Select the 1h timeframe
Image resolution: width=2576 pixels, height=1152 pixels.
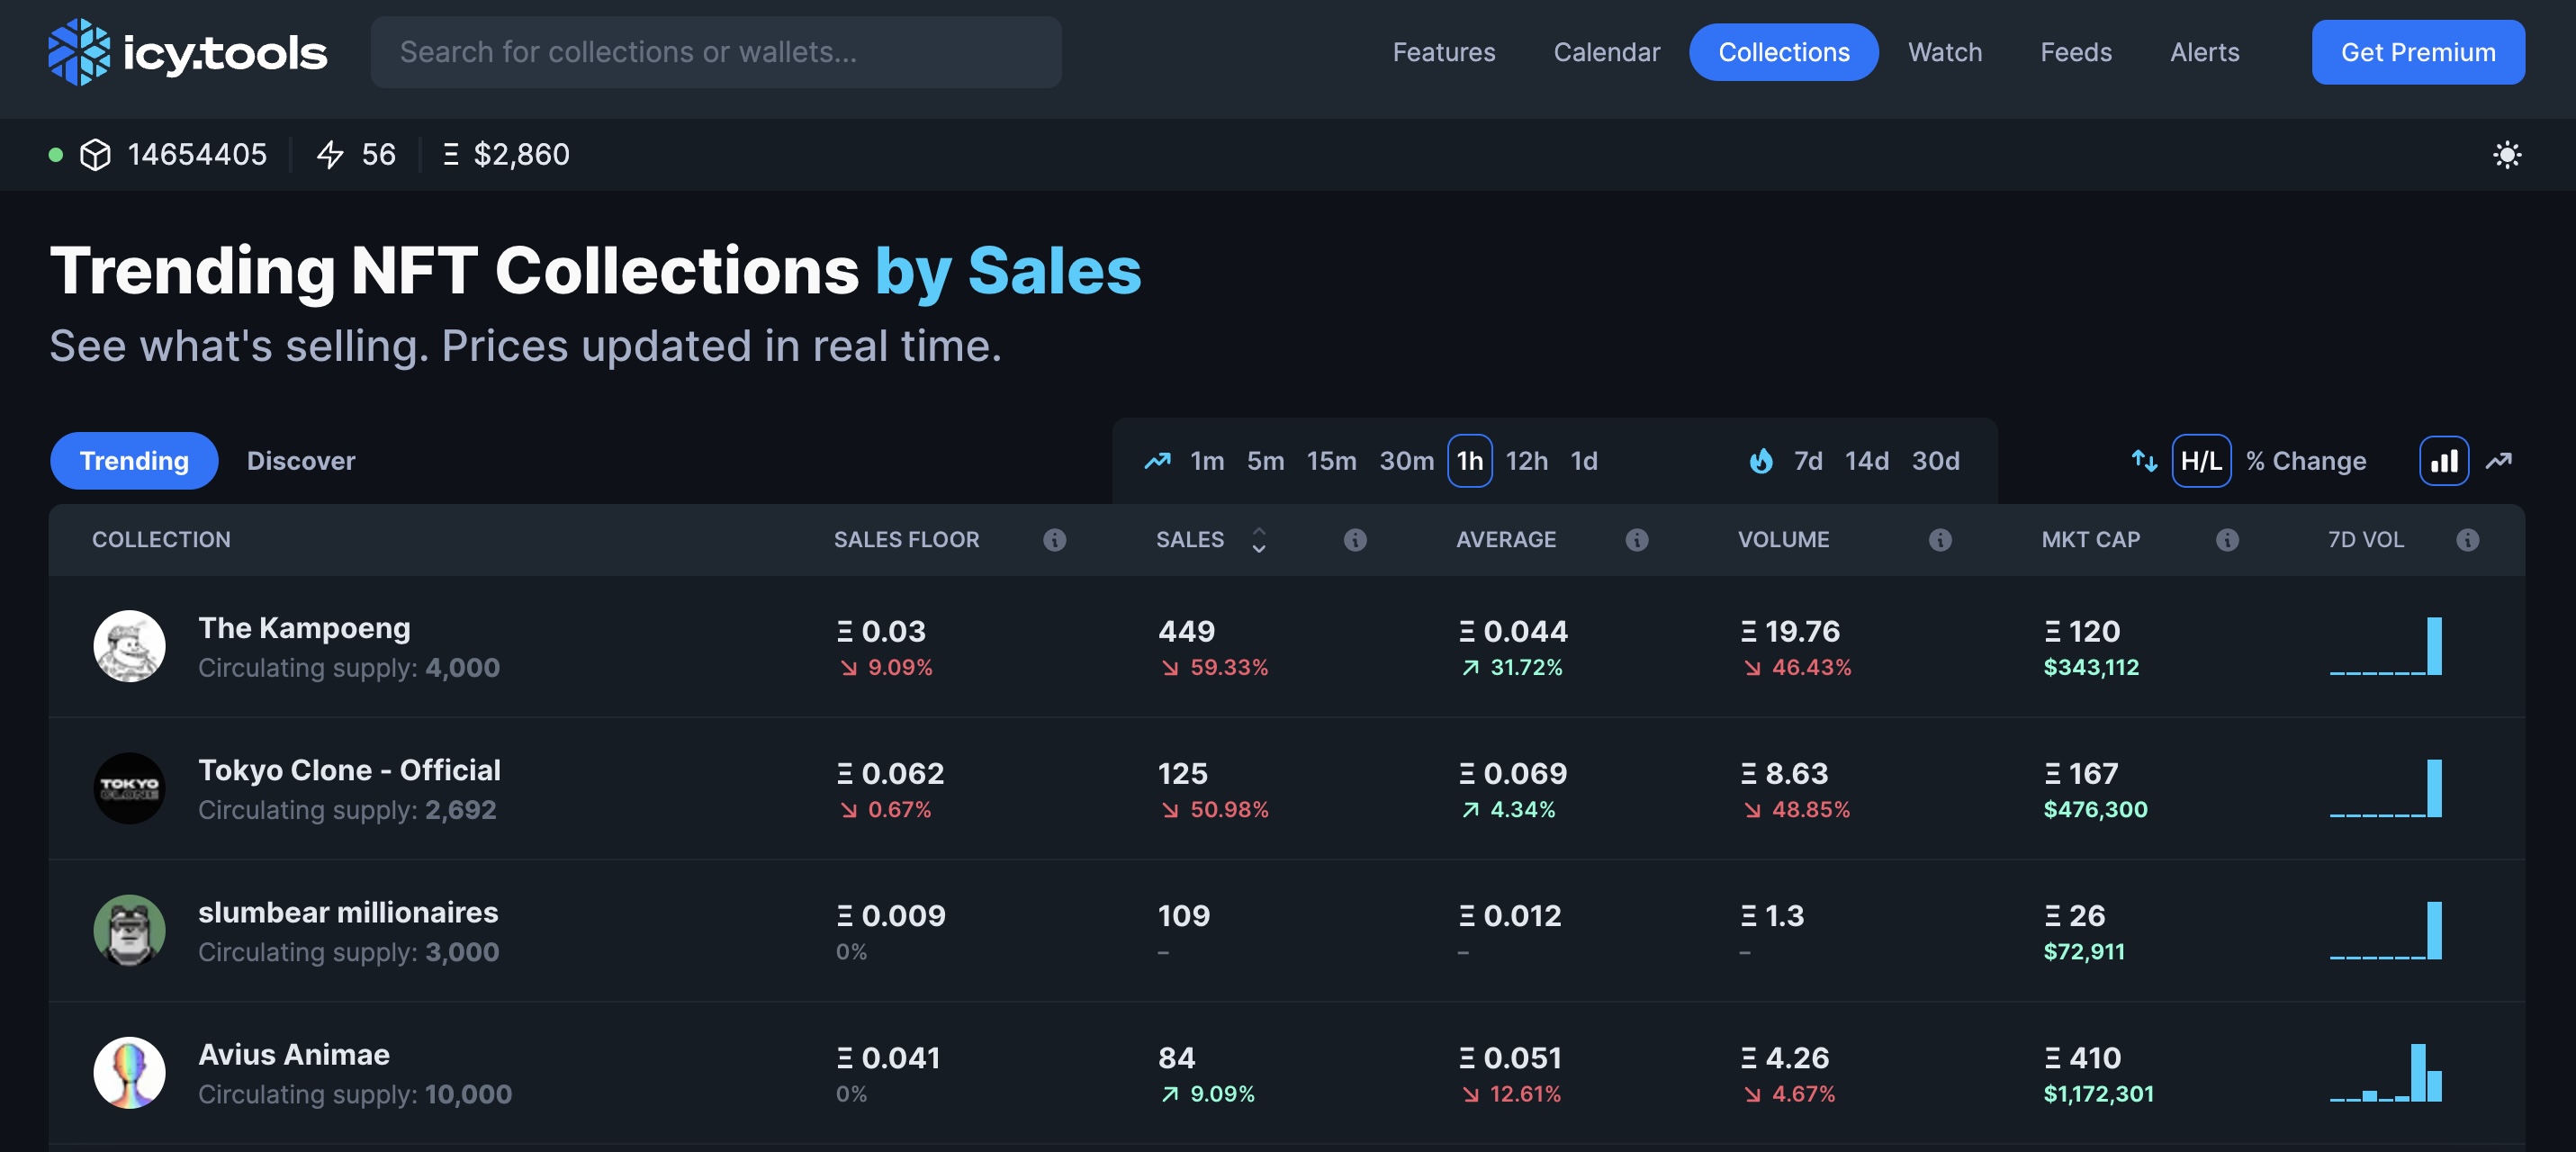point(1469,461)
